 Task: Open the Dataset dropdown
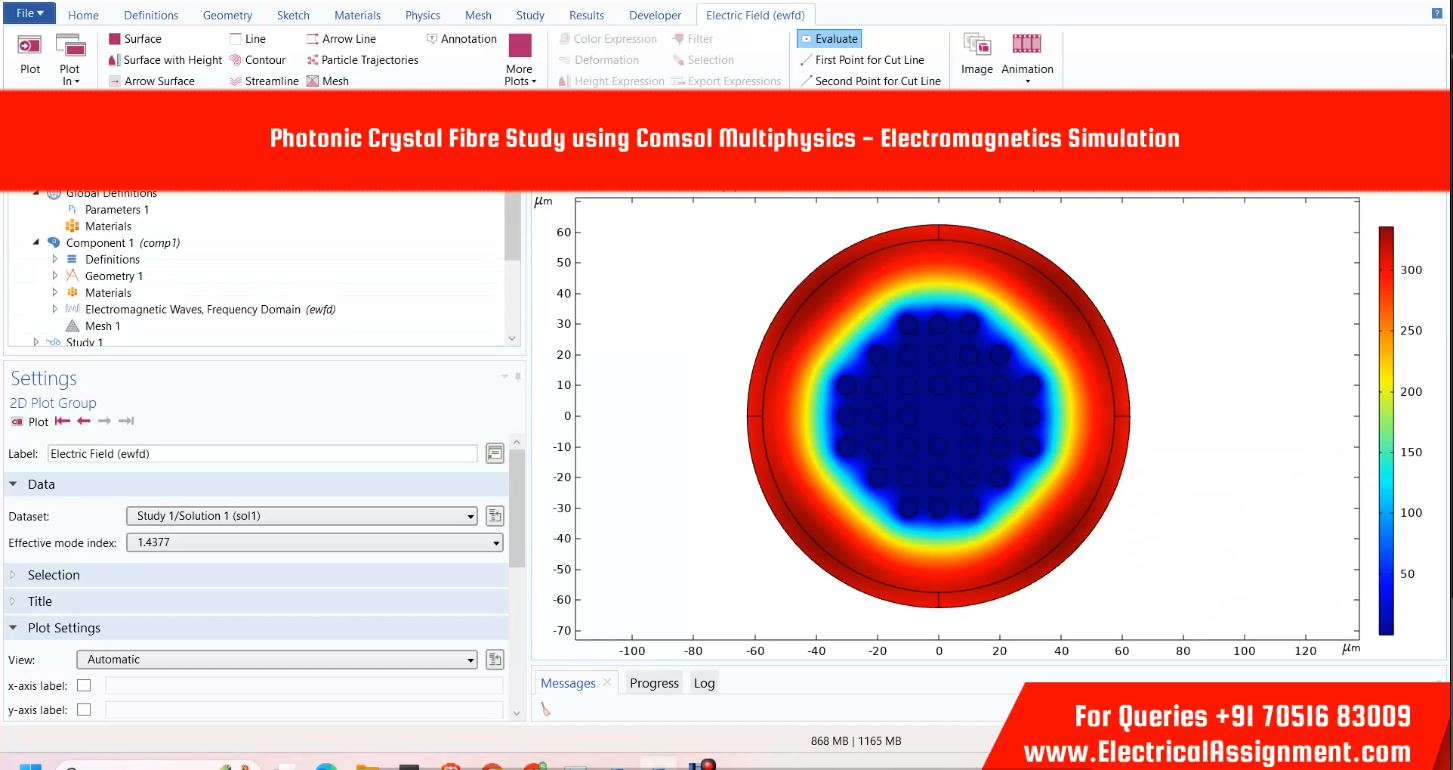(301, 516)
